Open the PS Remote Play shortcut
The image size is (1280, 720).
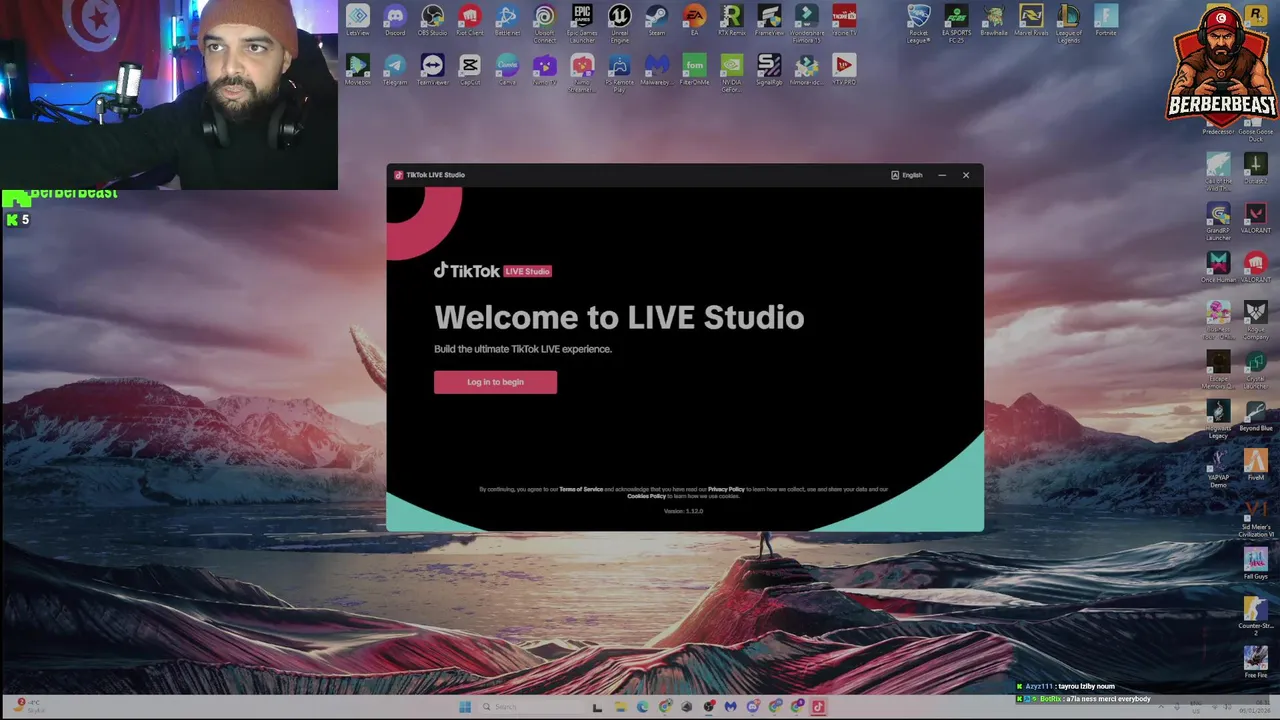pos(620,73)
